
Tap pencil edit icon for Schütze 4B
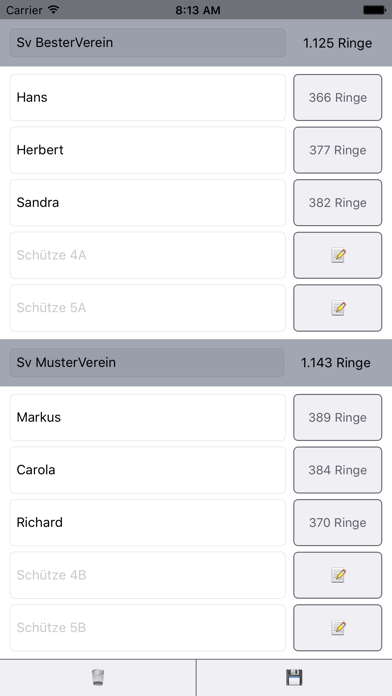[x=338, y=575]
